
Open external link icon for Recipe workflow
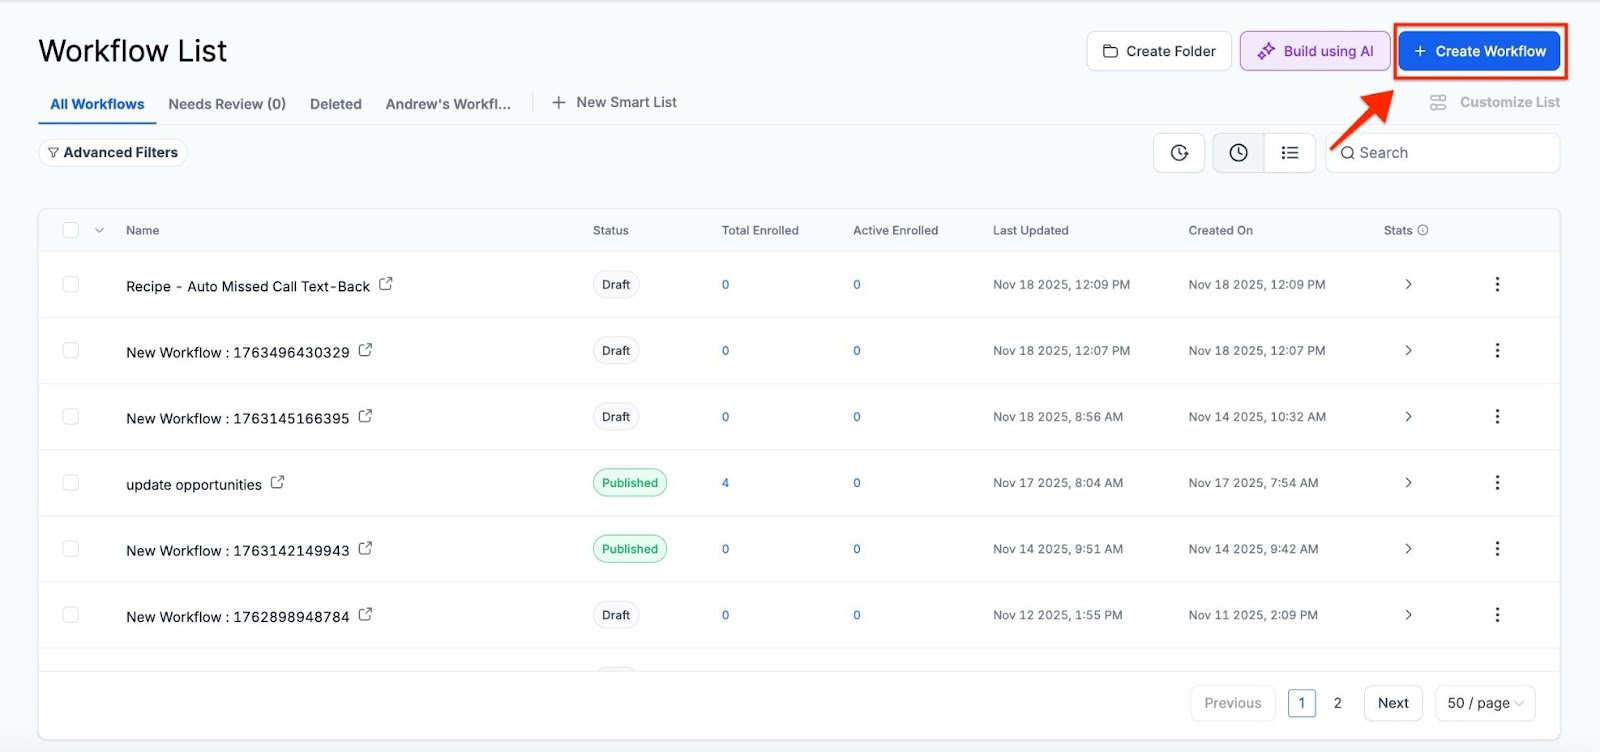[x=385, y=284]
